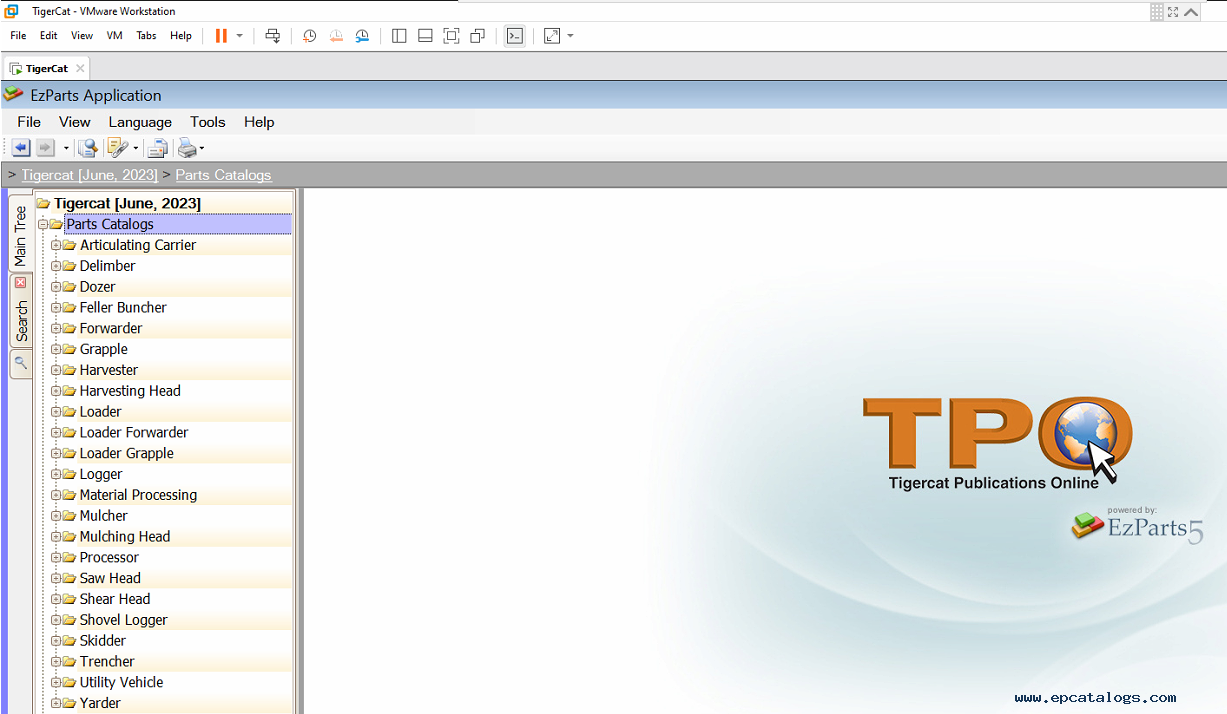Select Material Processing in the tree
The height and width of the screenshot is (714, 1227).
point(138,495)
